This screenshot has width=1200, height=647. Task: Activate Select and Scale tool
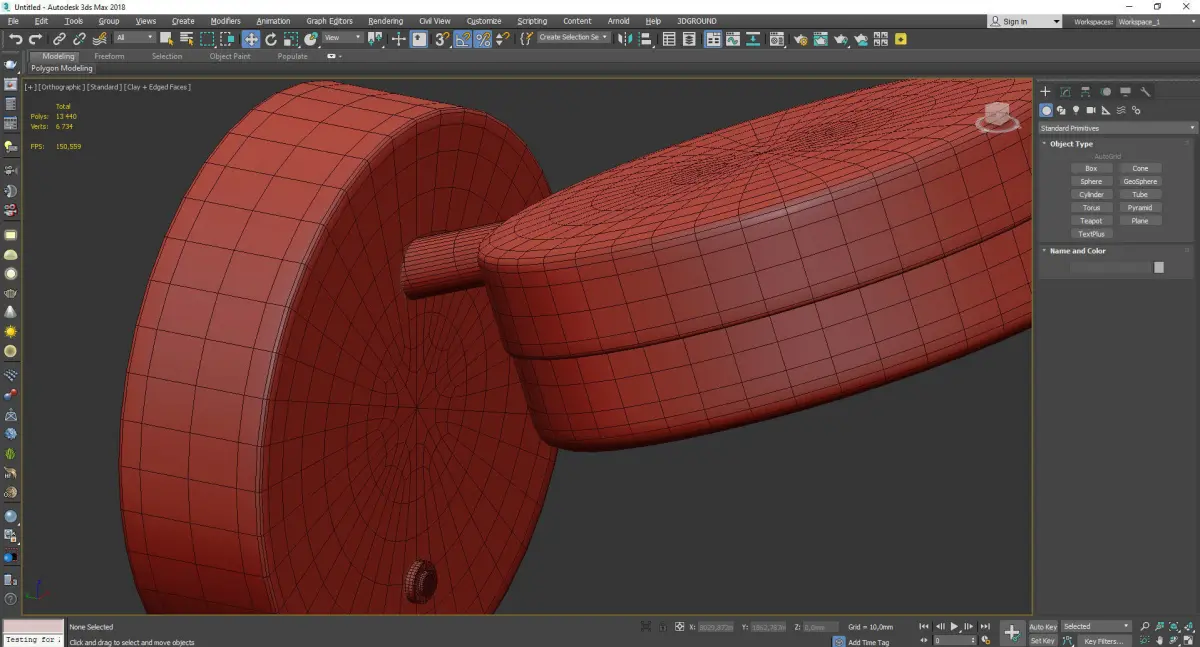290,39
